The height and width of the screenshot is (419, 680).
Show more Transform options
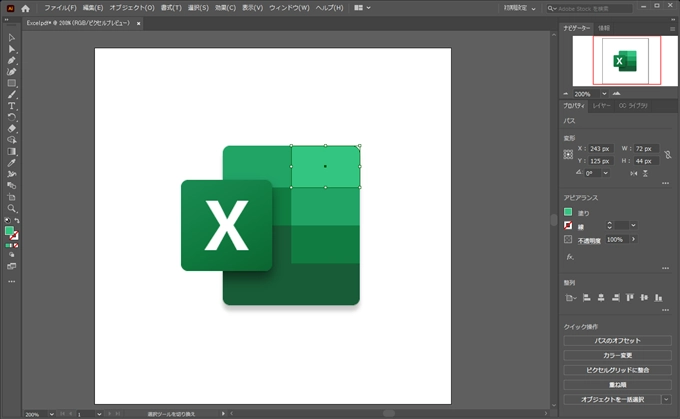(x=665, y=183)
